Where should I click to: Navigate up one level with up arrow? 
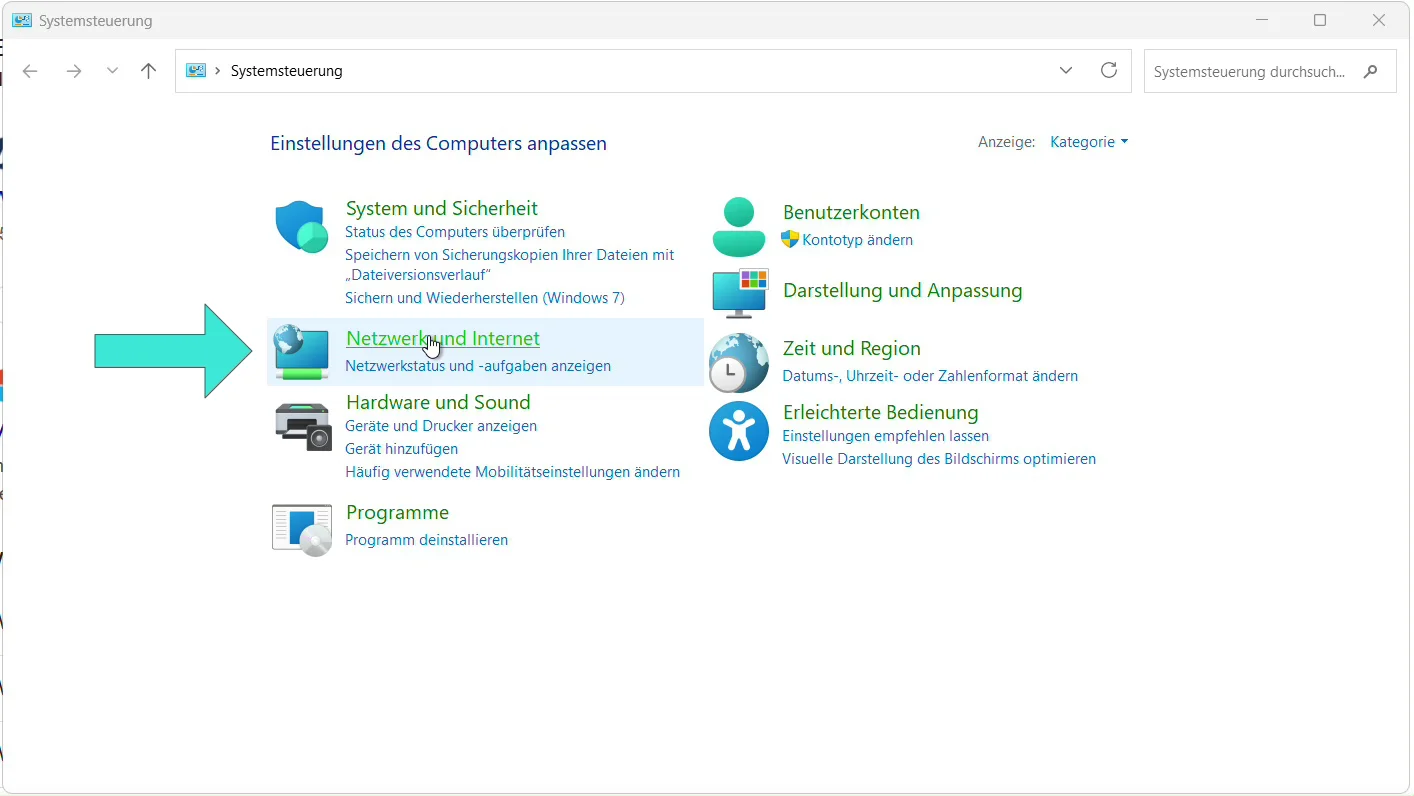[149, 71]
